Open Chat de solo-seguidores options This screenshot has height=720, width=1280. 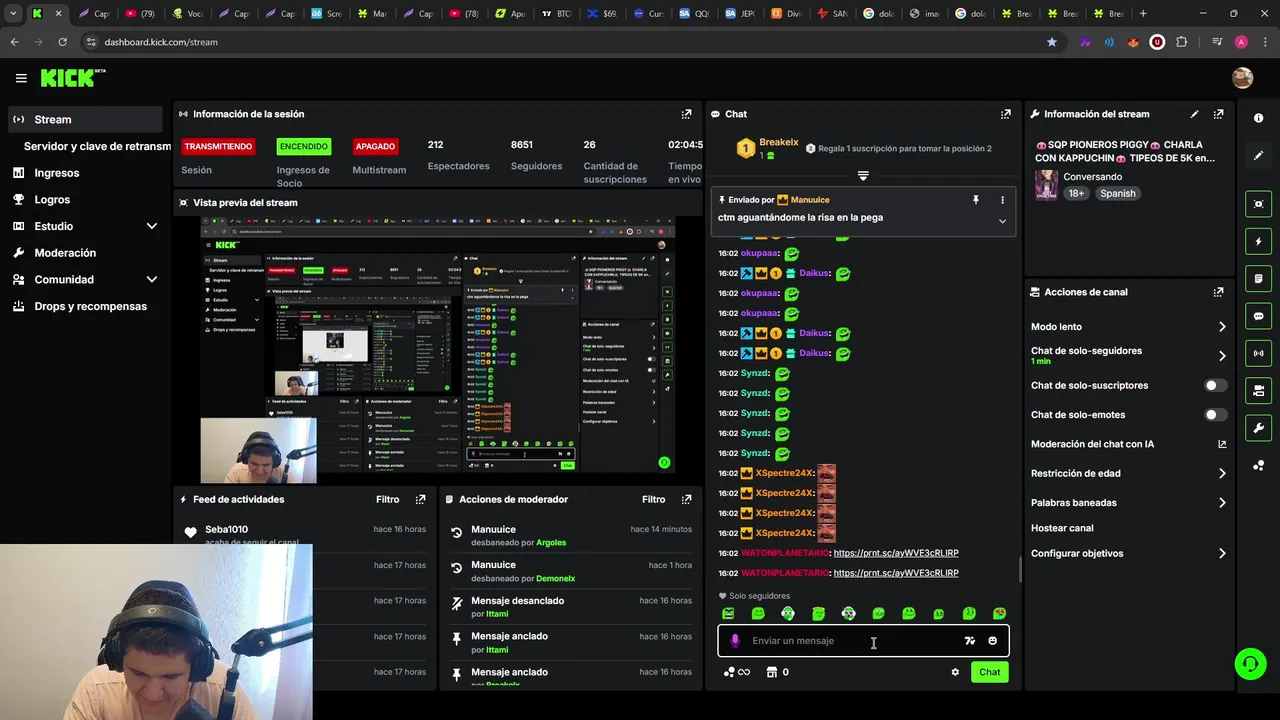pyautogui.click(x=1128, y=355)
